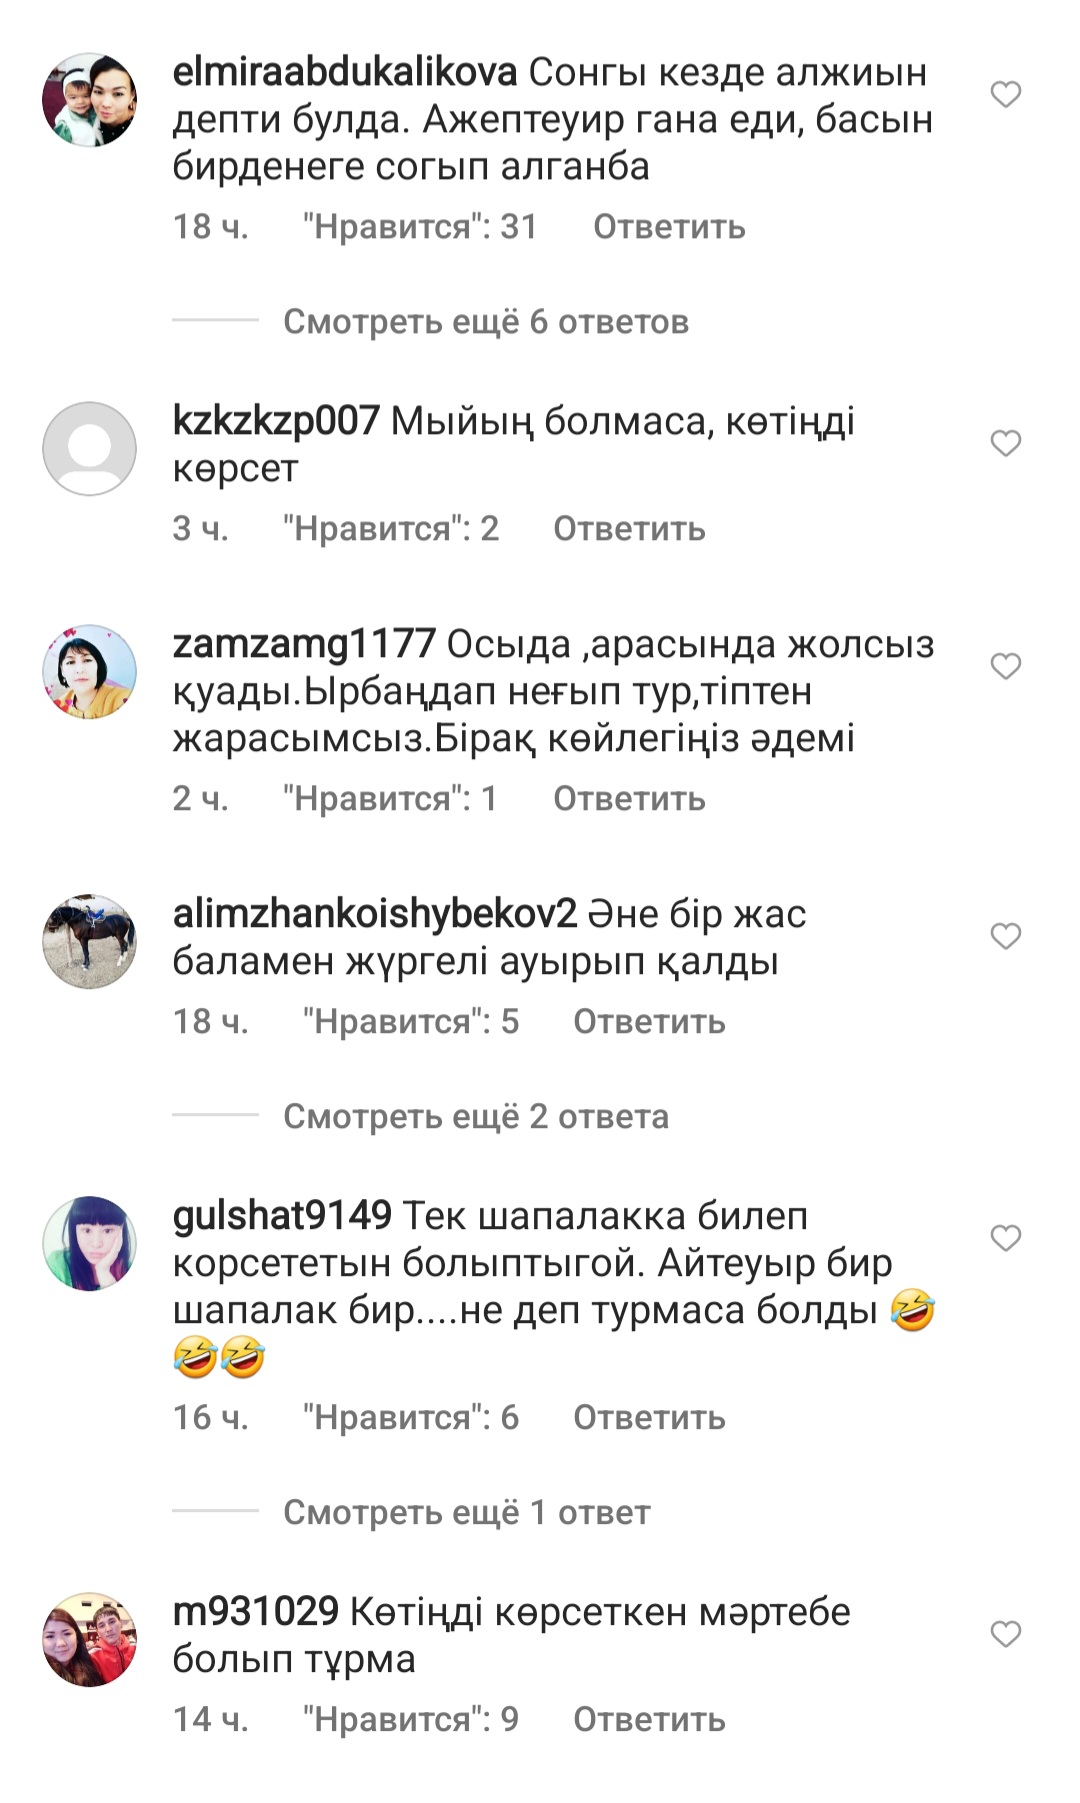The image size is (1080, 1803).
Task: Like the comment by elmiraabdukalikova
Action: tap(1005, 95)
